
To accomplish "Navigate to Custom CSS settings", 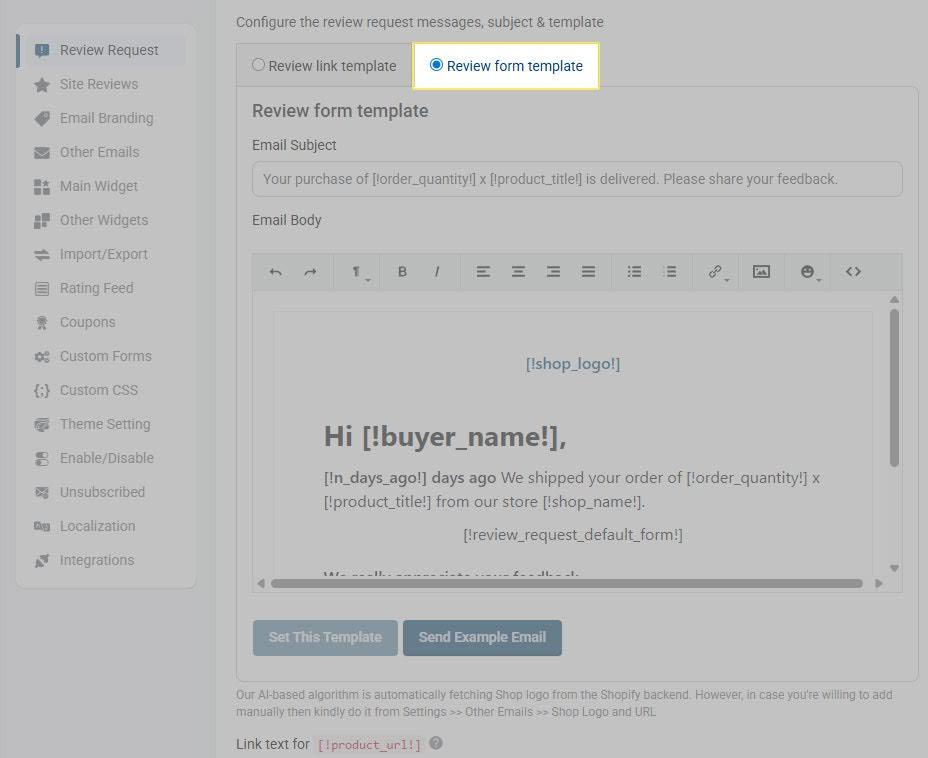I will [x=97, y=390].
